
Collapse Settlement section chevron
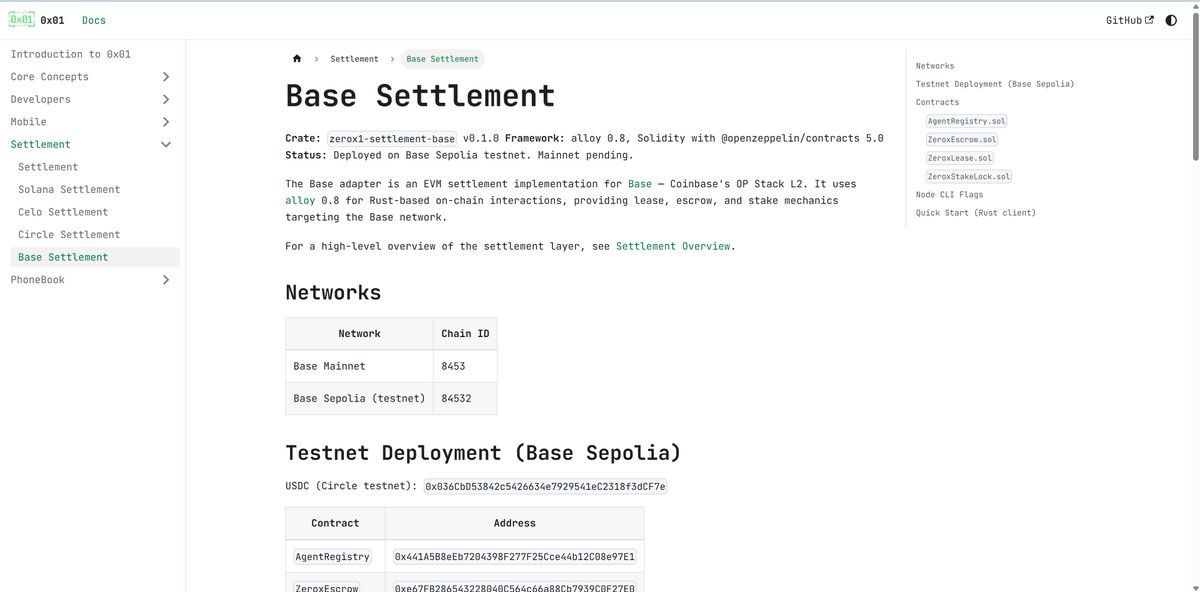[x=166, y=144]
